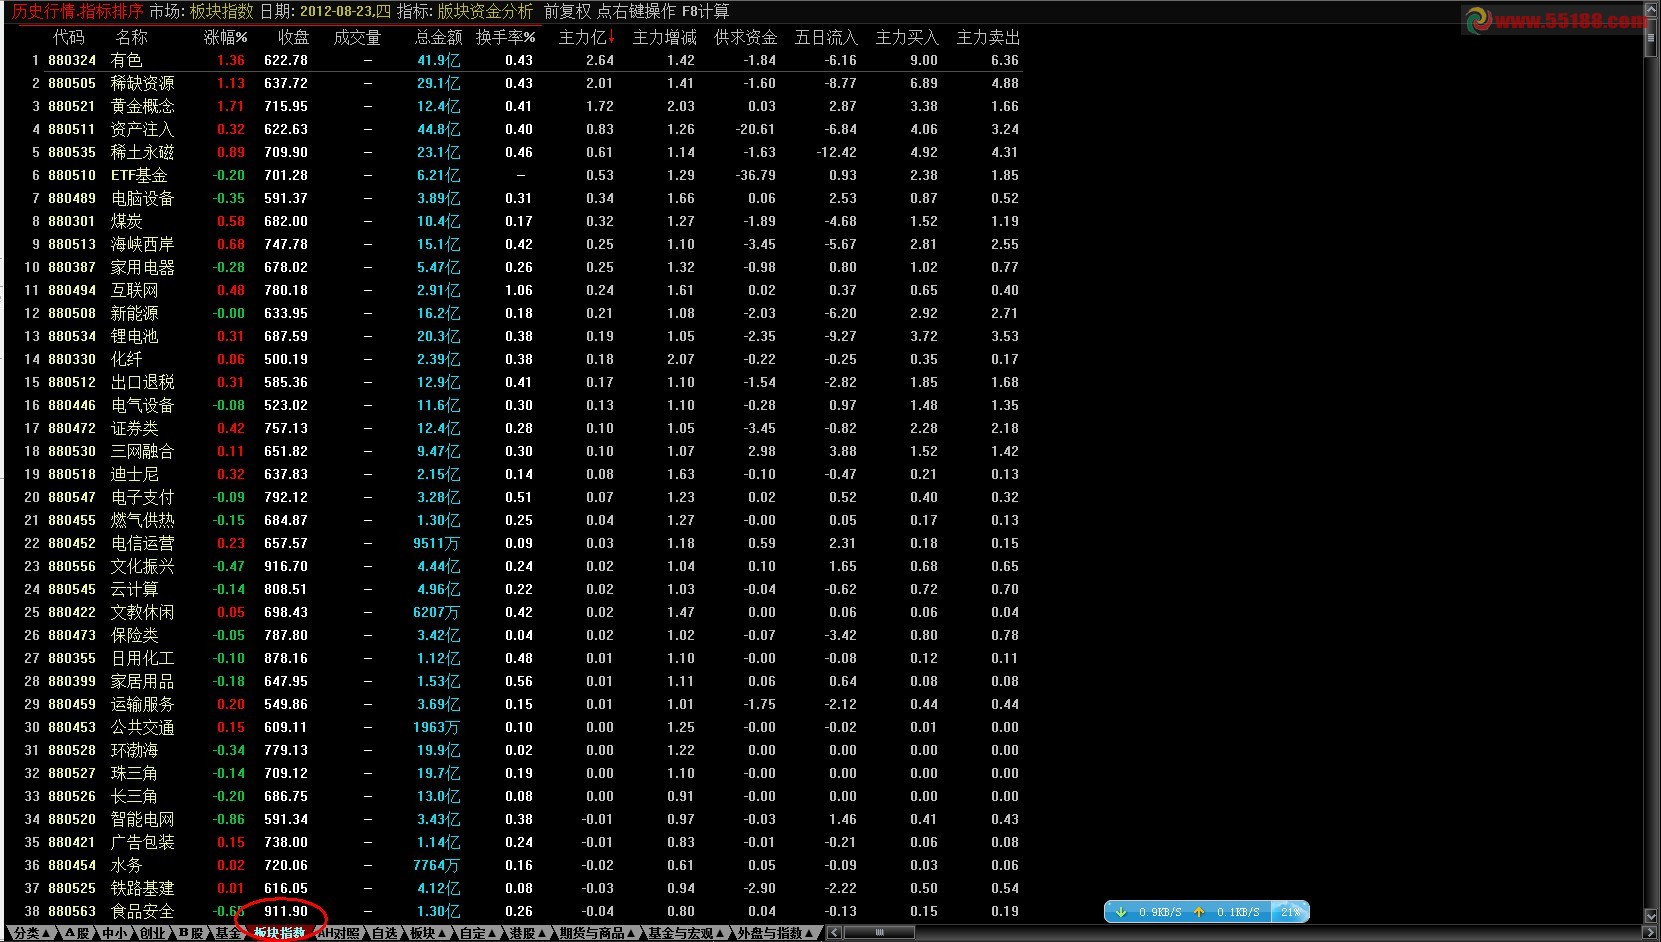The image size is (1661, 942).
Task: Expand the 板块 tab dropdown
Action: click(x=428, y=933)
